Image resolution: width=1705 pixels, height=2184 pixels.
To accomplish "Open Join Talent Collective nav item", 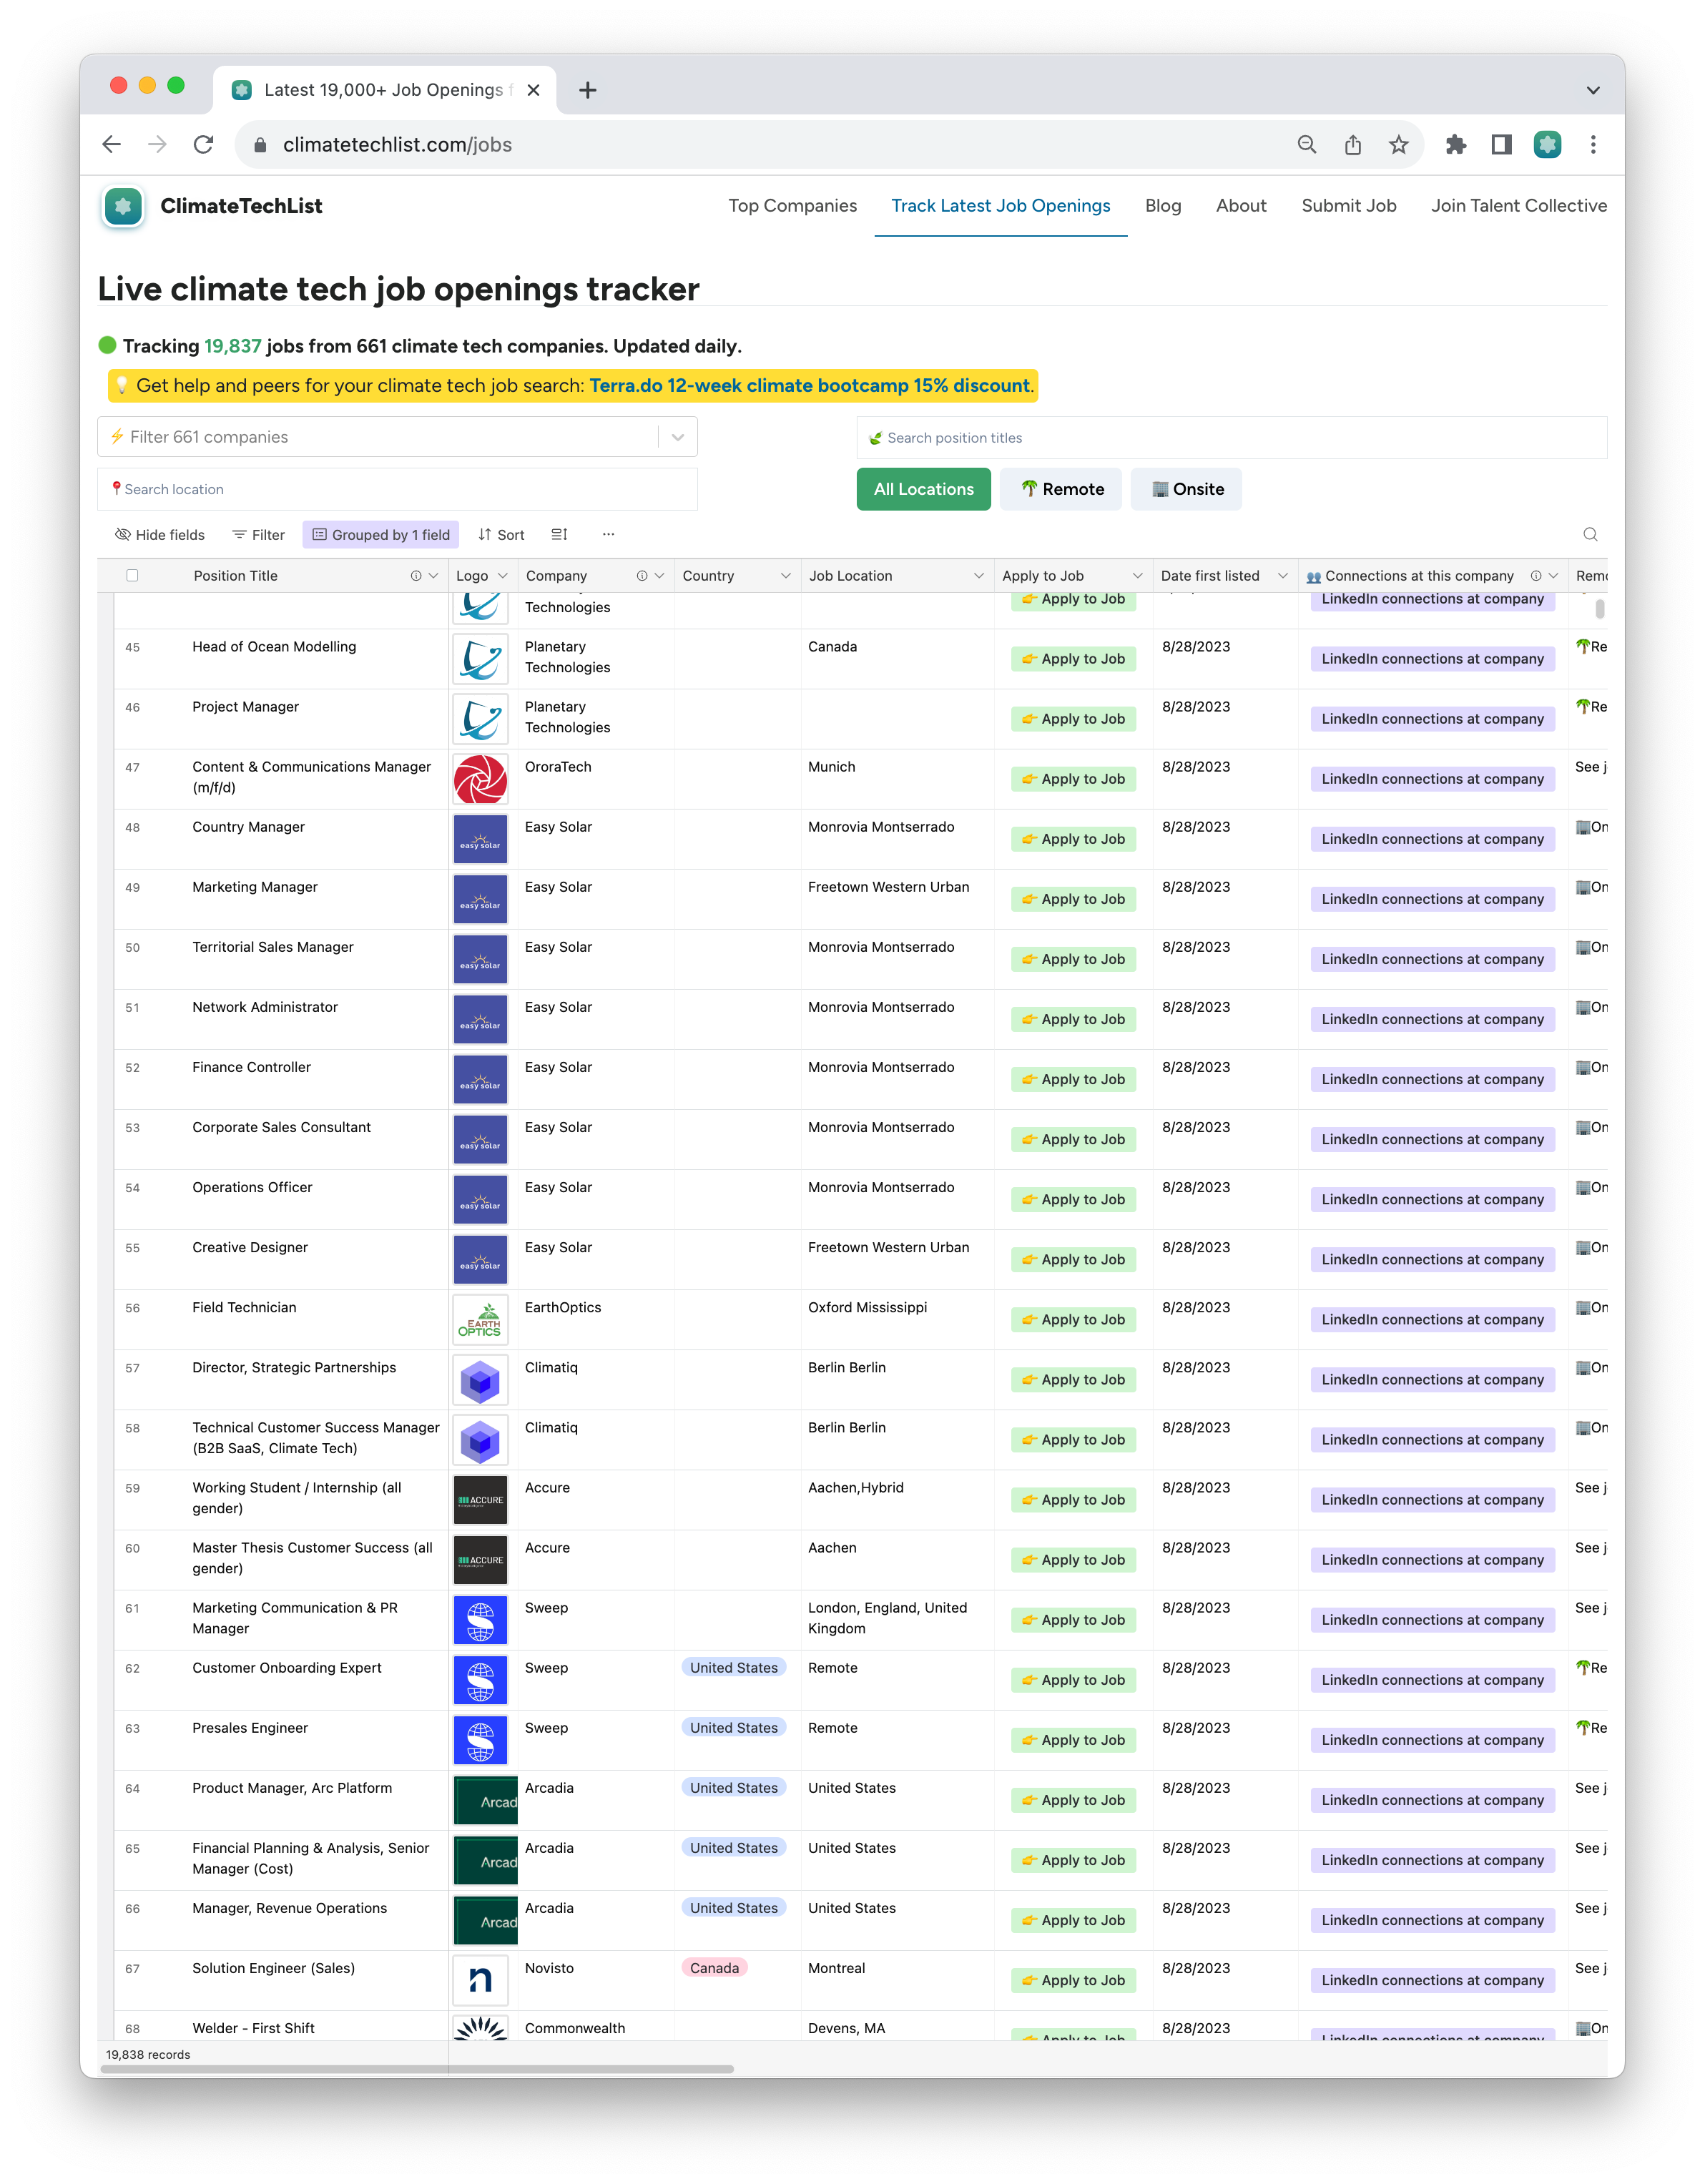I will pos(1518,206).
